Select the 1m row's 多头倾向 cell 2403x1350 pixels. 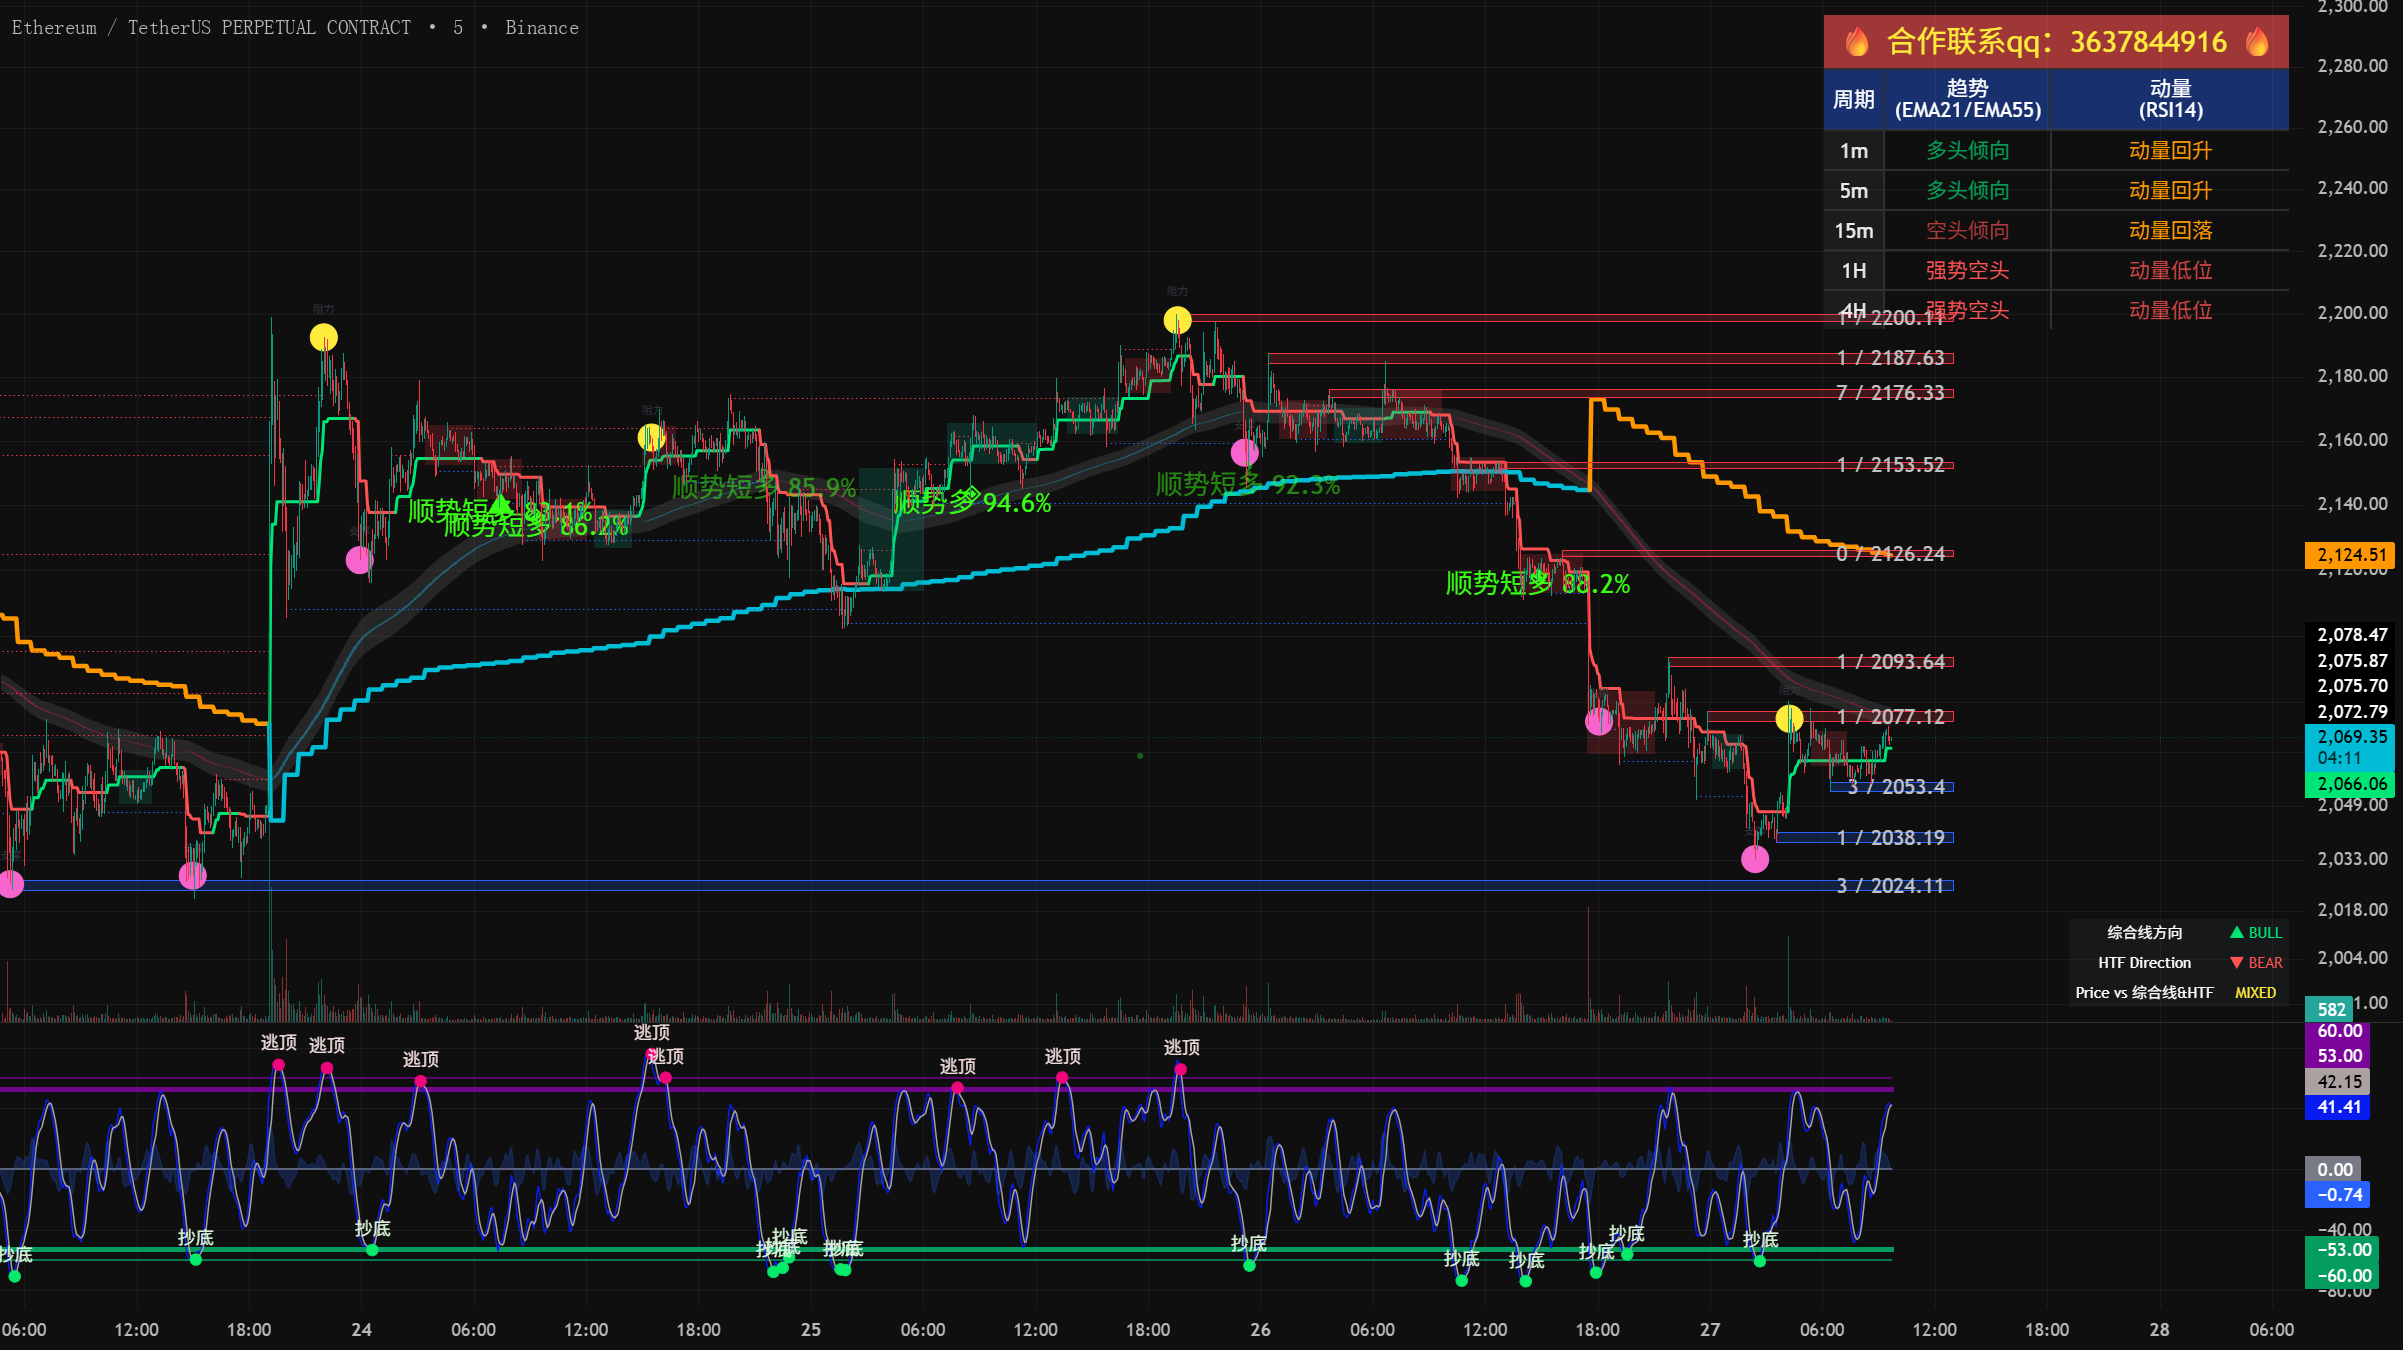click(x=1967, y=150)
